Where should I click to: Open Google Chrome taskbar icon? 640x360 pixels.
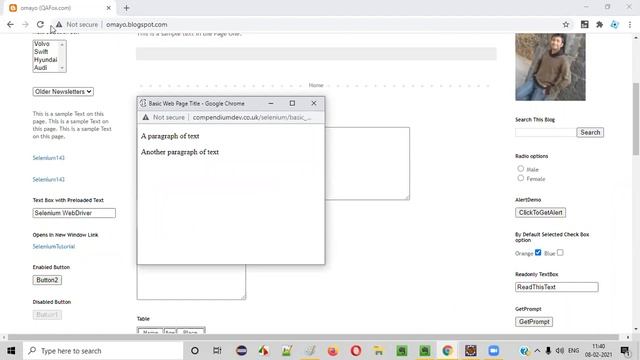447,351
